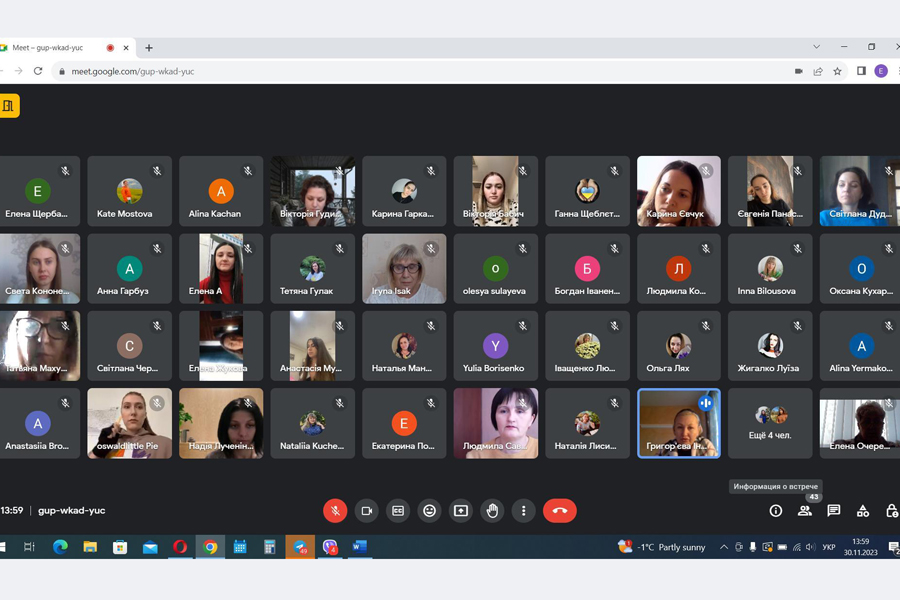Open the Calendar app from taskbar
Viewport: 900px width, 600px height.
[240, 547]
